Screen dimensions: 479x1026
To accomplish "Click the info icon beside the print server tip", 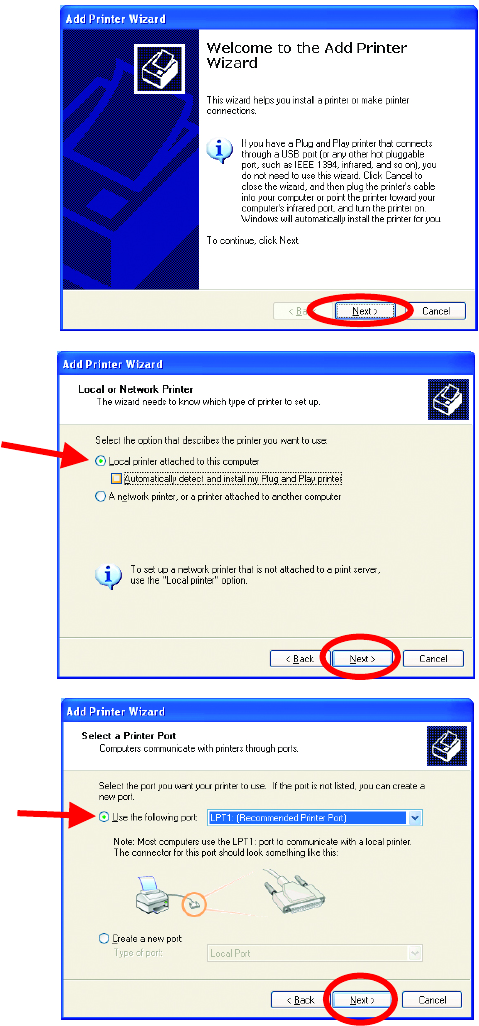I will 108,576.
